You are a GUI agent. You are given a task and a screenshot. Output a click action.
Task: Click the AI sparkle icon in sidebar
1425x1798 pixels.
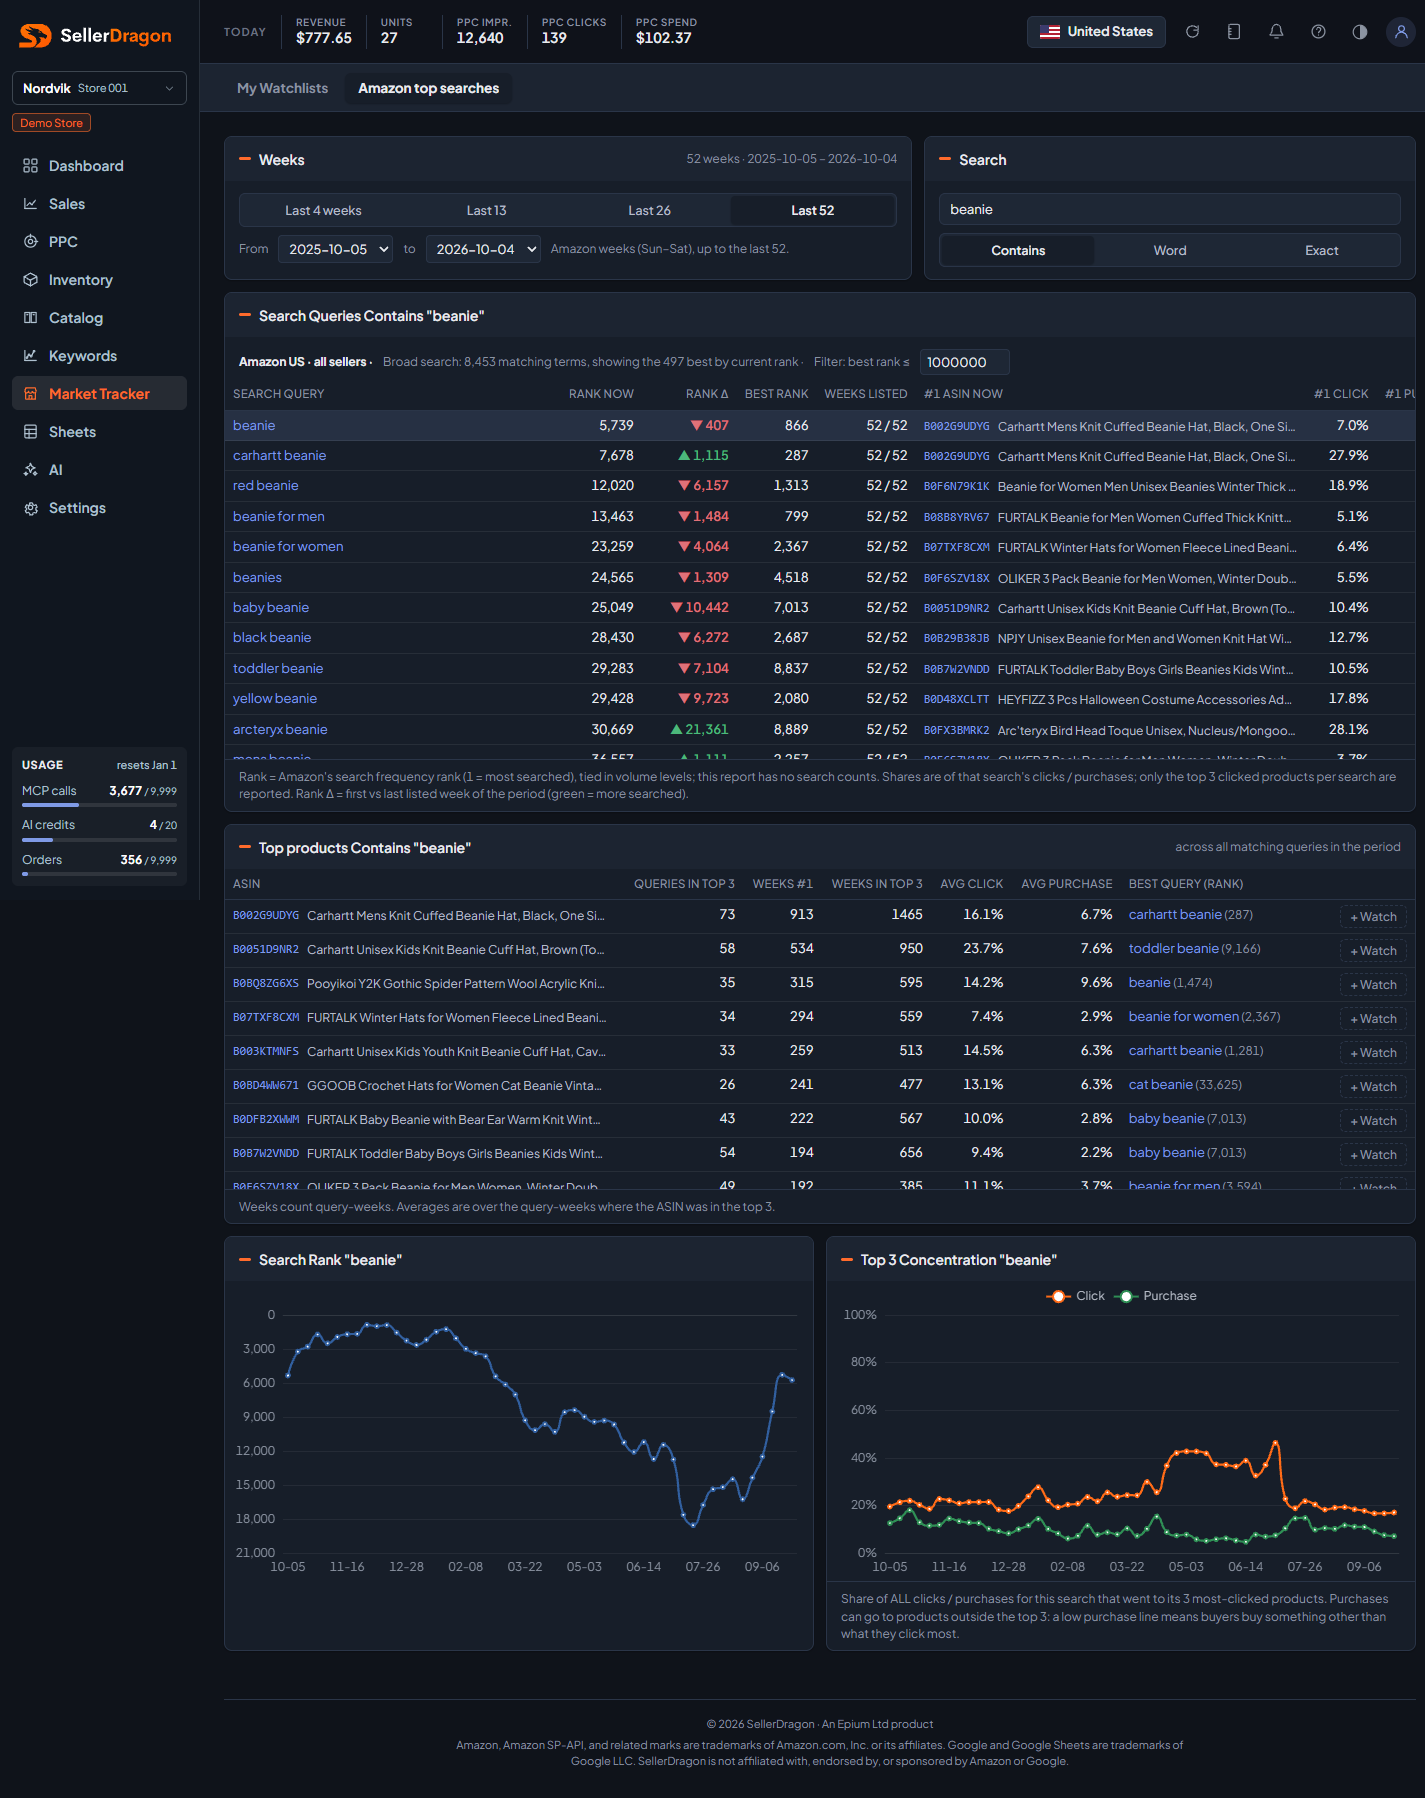[x=31, y=470]
